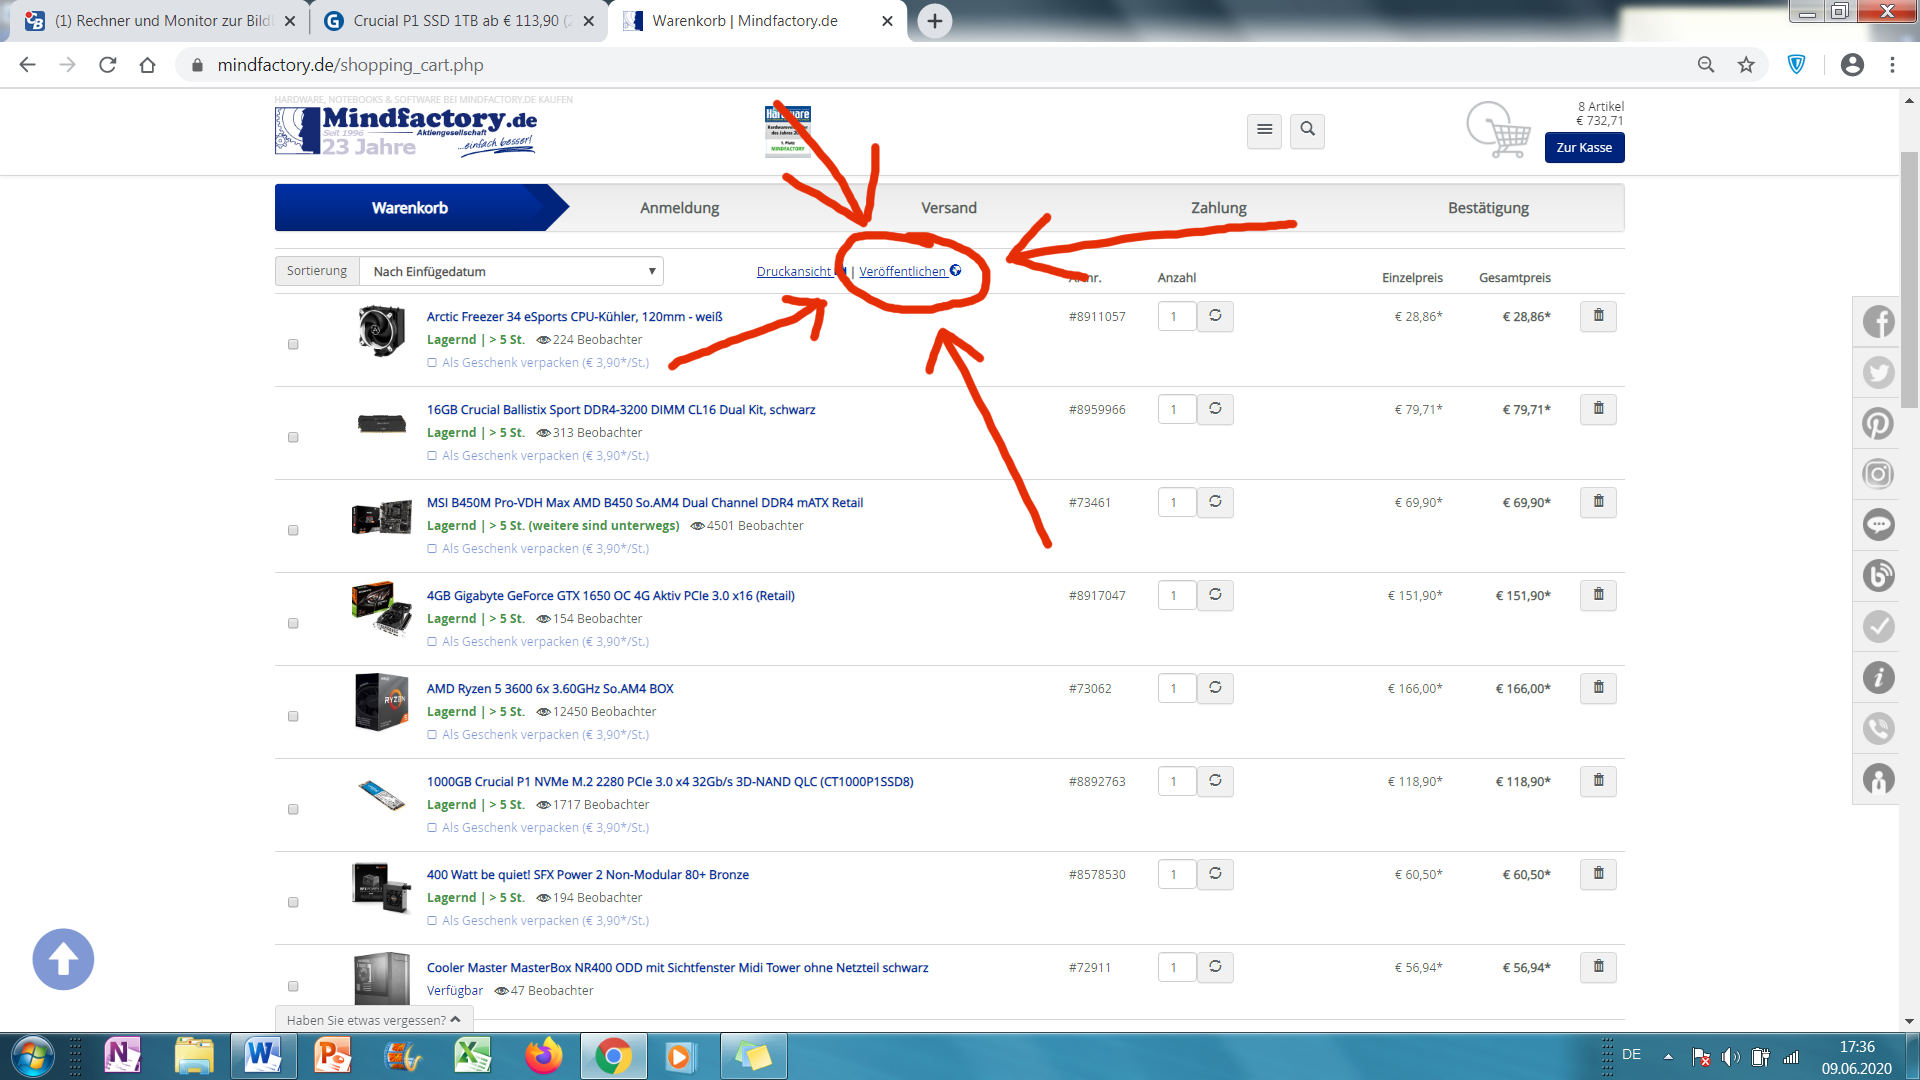Open the chat bubble sidebar icon

coord(1878,525)
